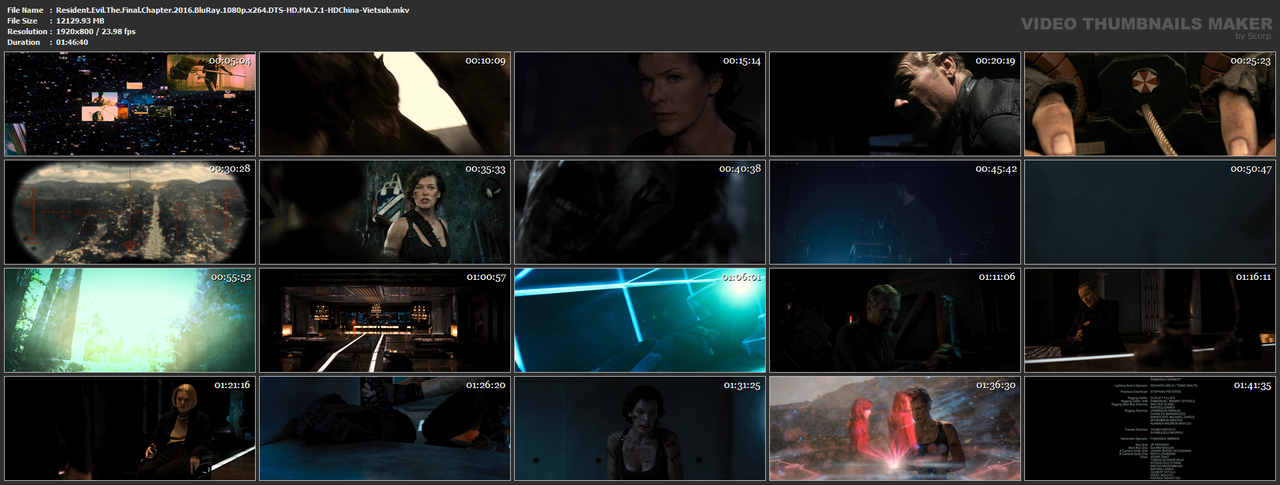
Task: Click the file name ending in Vietsub.mkv
Action: tap(232, 10)
